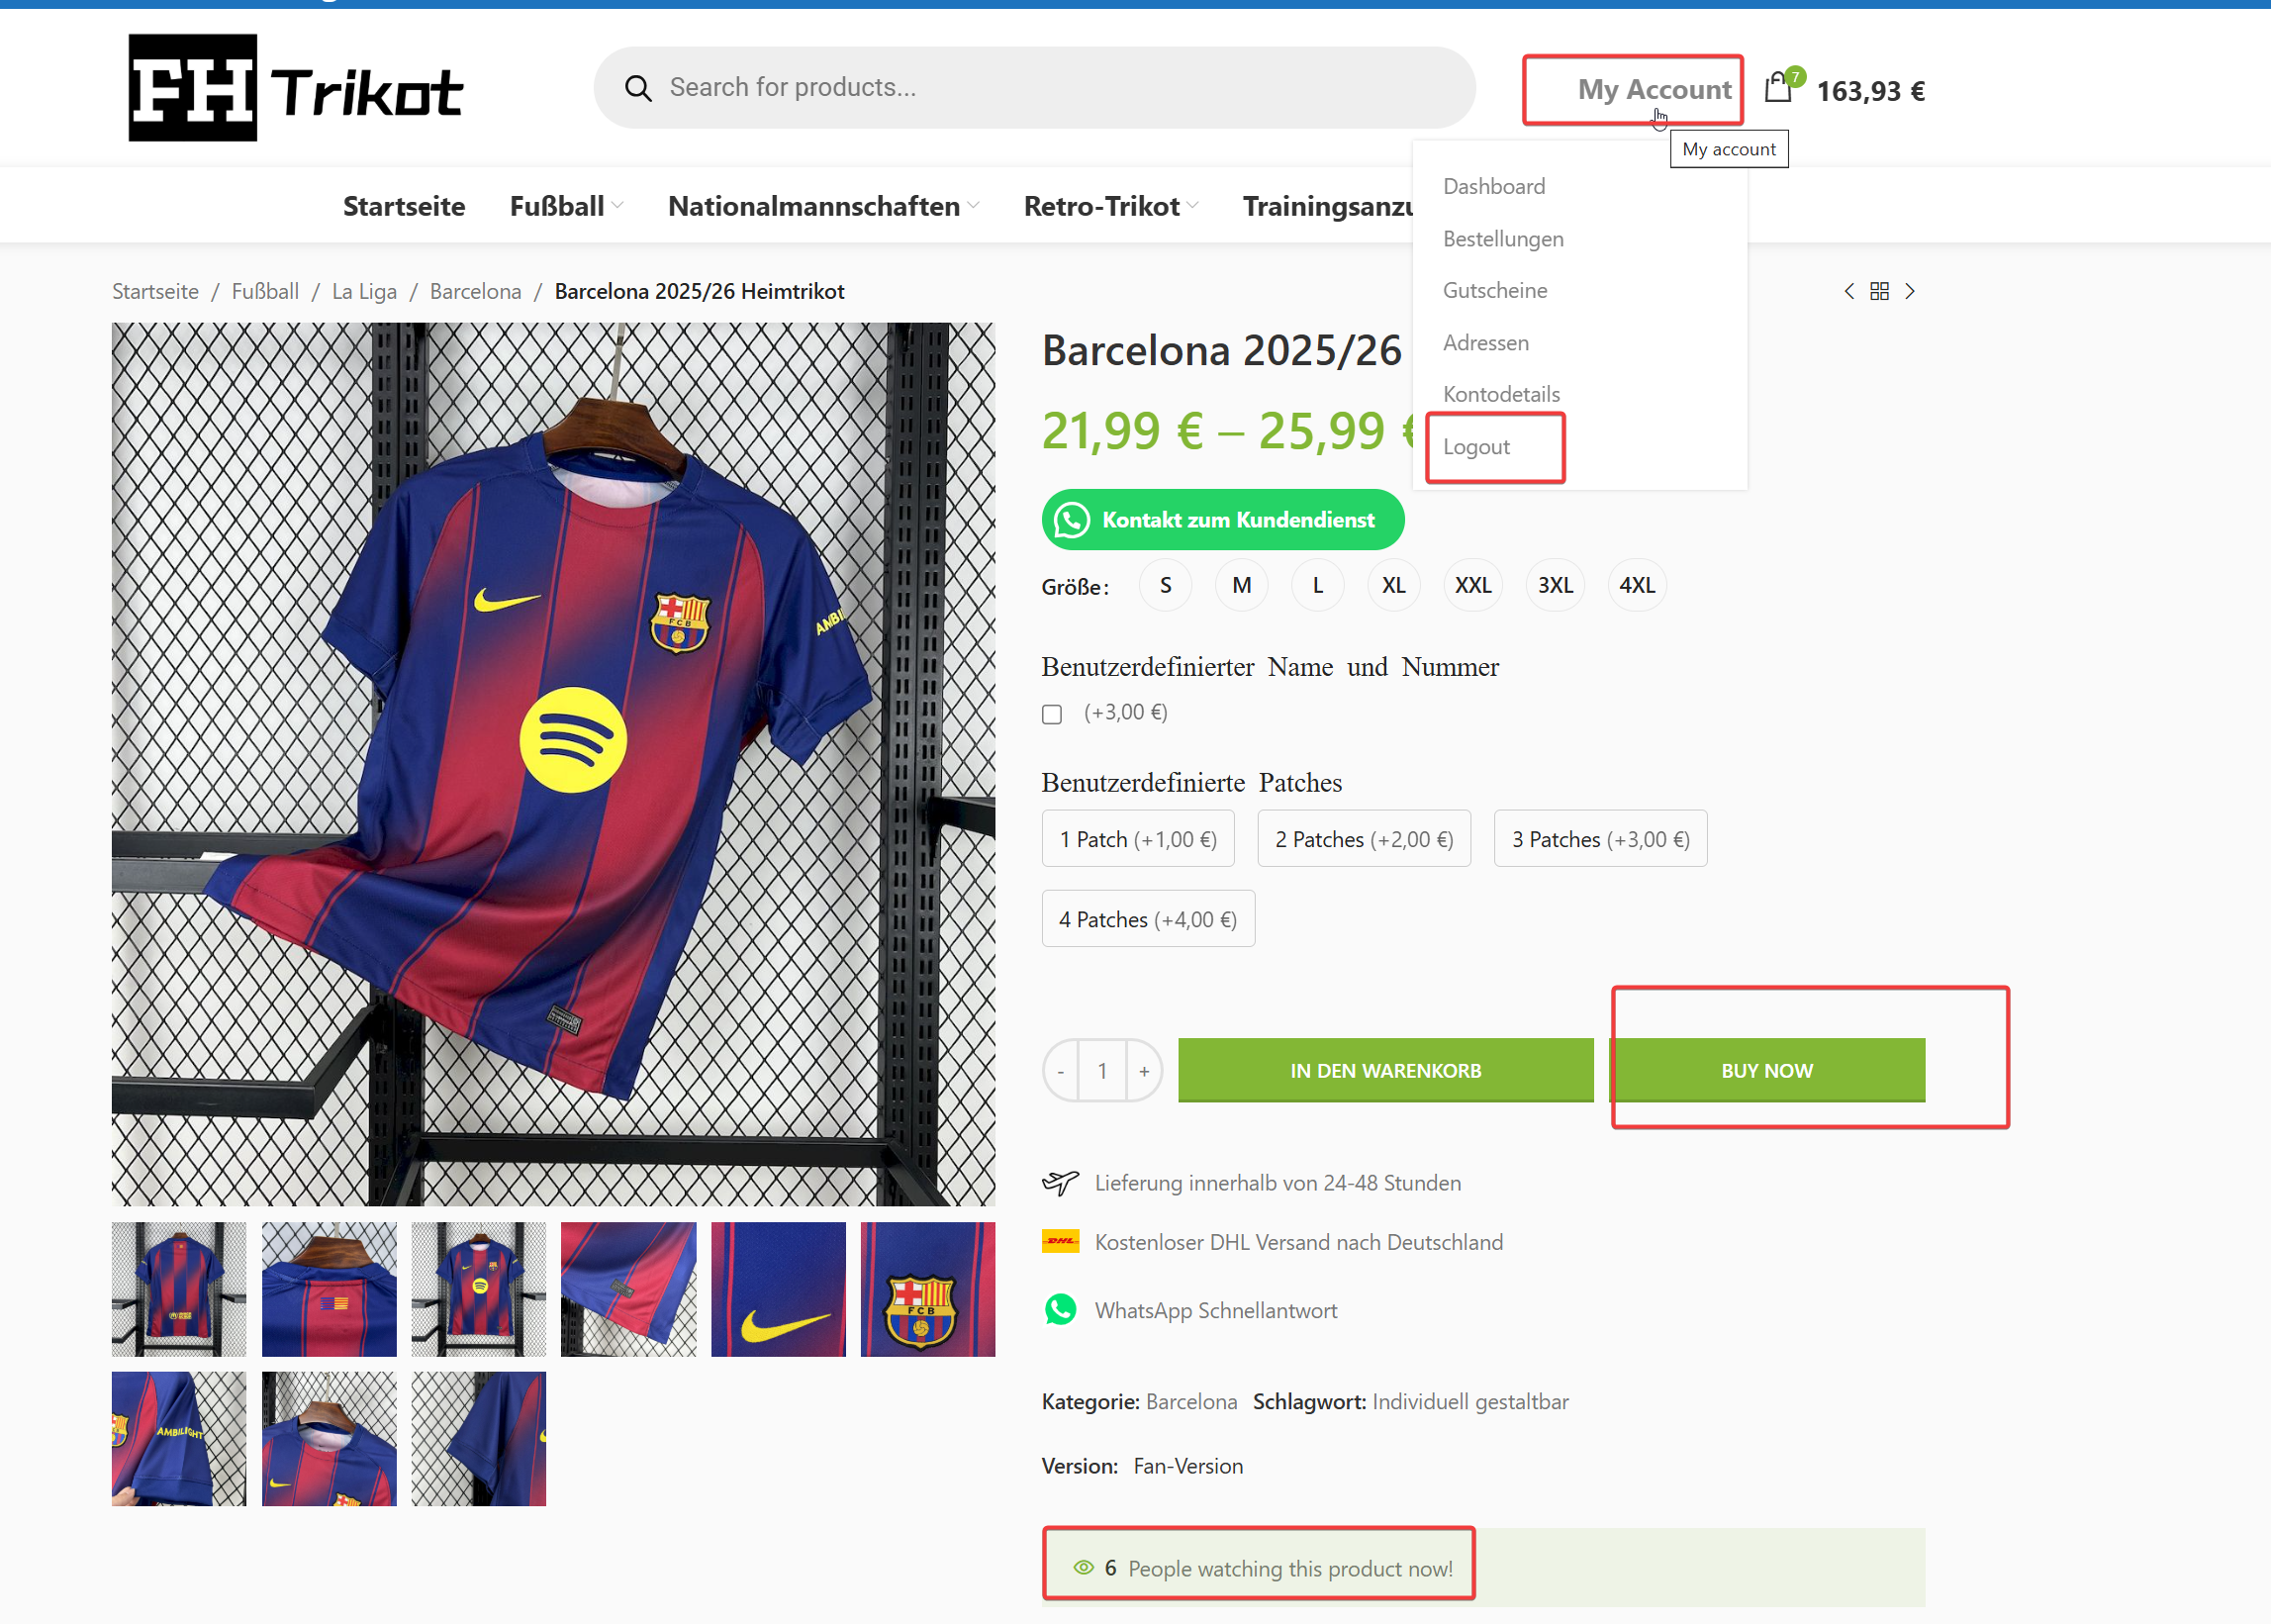2271x1624 pixels.
Task: Select the Nike swoosh thumbnail
Action: coord(778,1289)
